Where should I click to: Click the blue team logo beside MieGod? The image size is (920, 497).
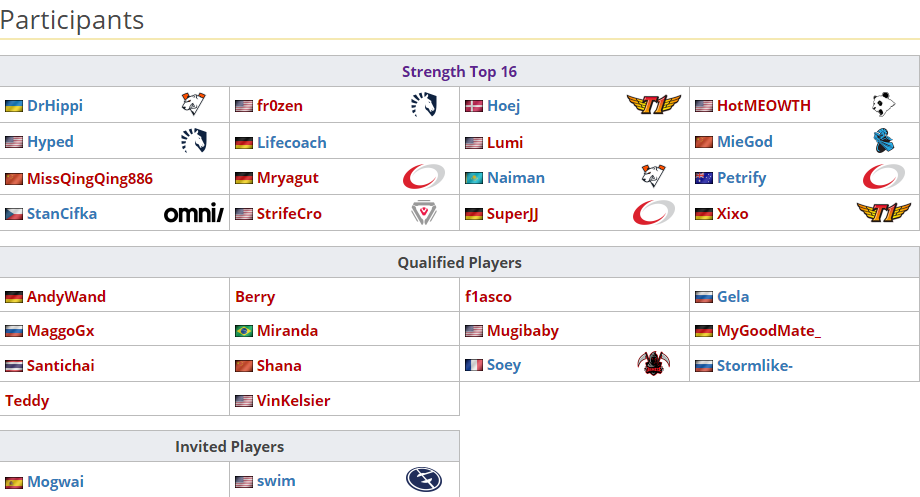(882, 141)
